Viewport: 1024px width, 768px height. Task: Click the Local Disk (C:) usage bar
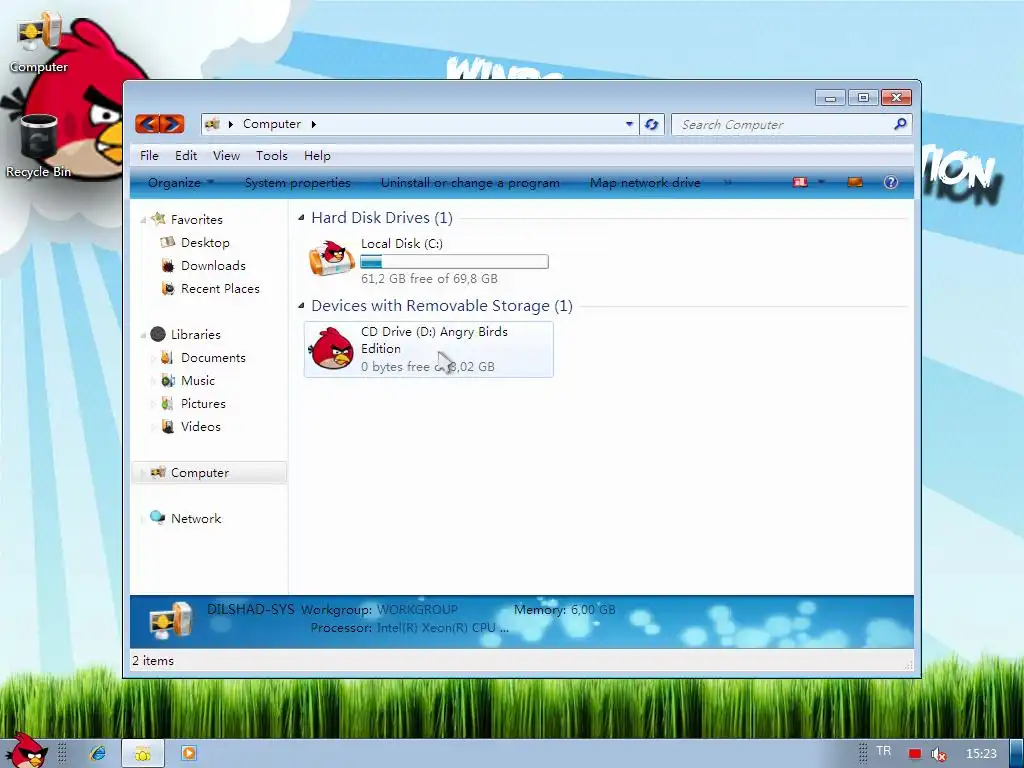(455, 262)
